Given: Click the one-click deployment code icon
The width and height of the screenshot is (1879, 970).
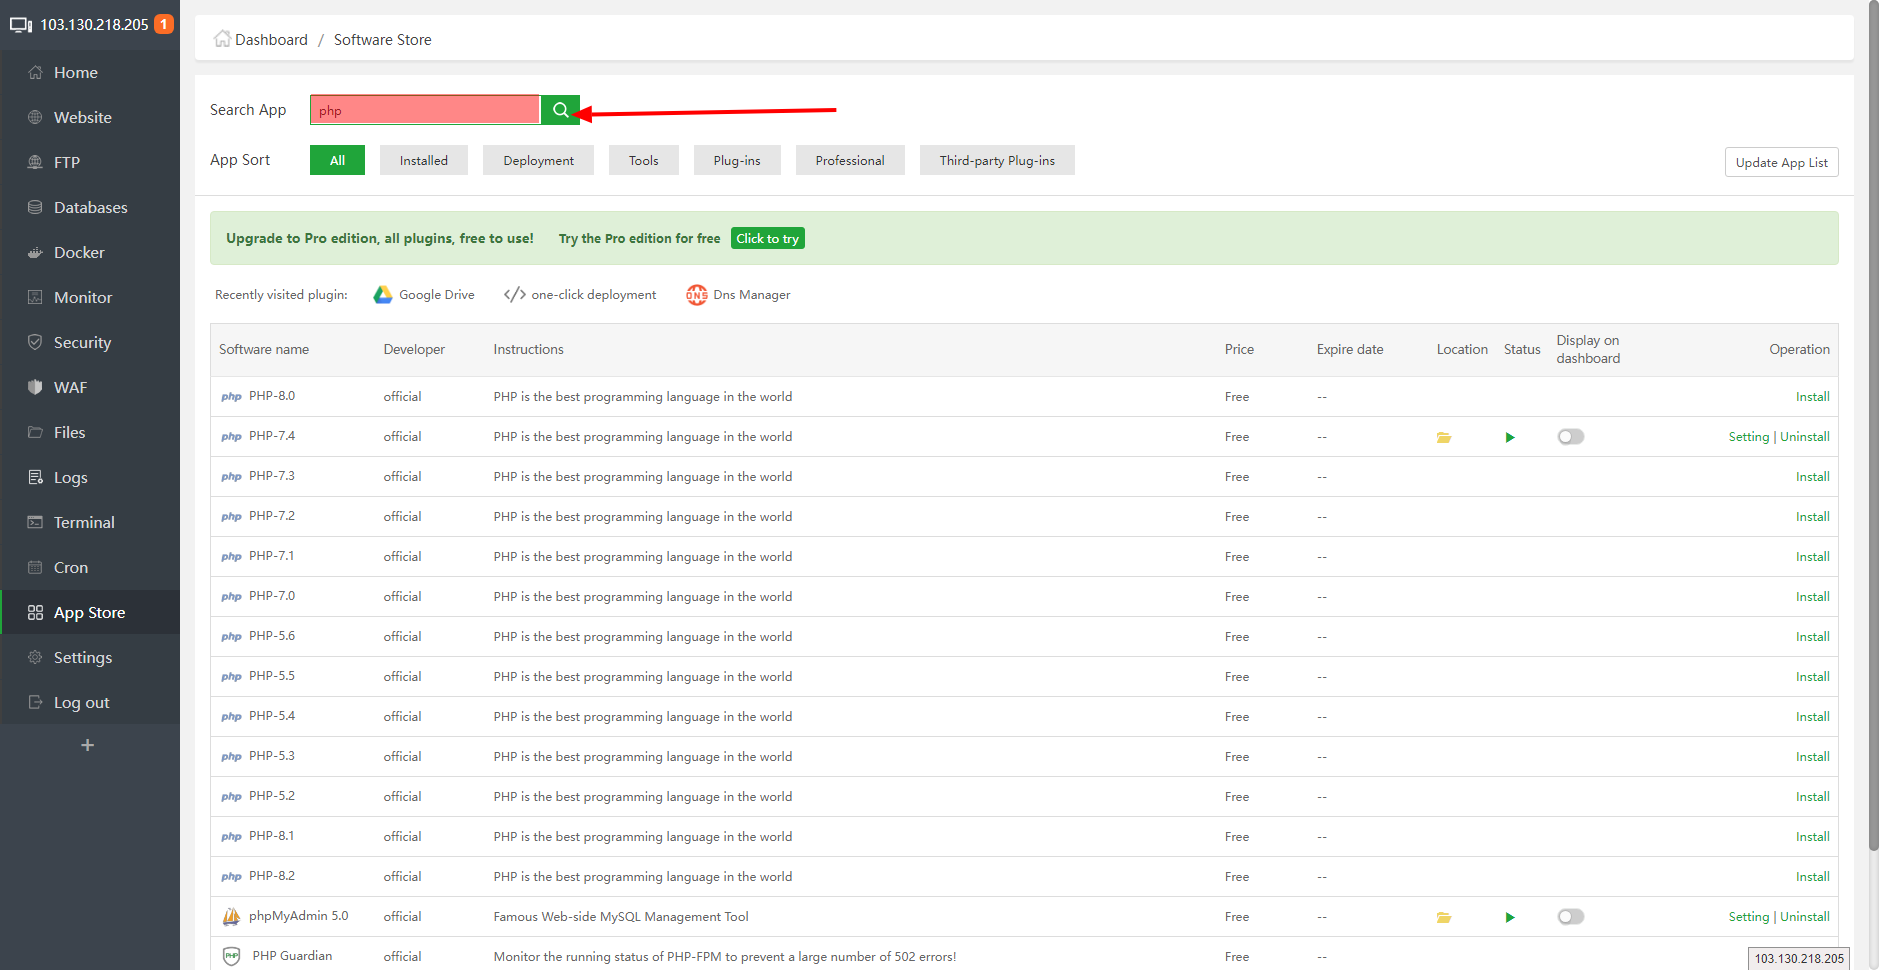Looking at the screenshot, I should click(515, 294).
